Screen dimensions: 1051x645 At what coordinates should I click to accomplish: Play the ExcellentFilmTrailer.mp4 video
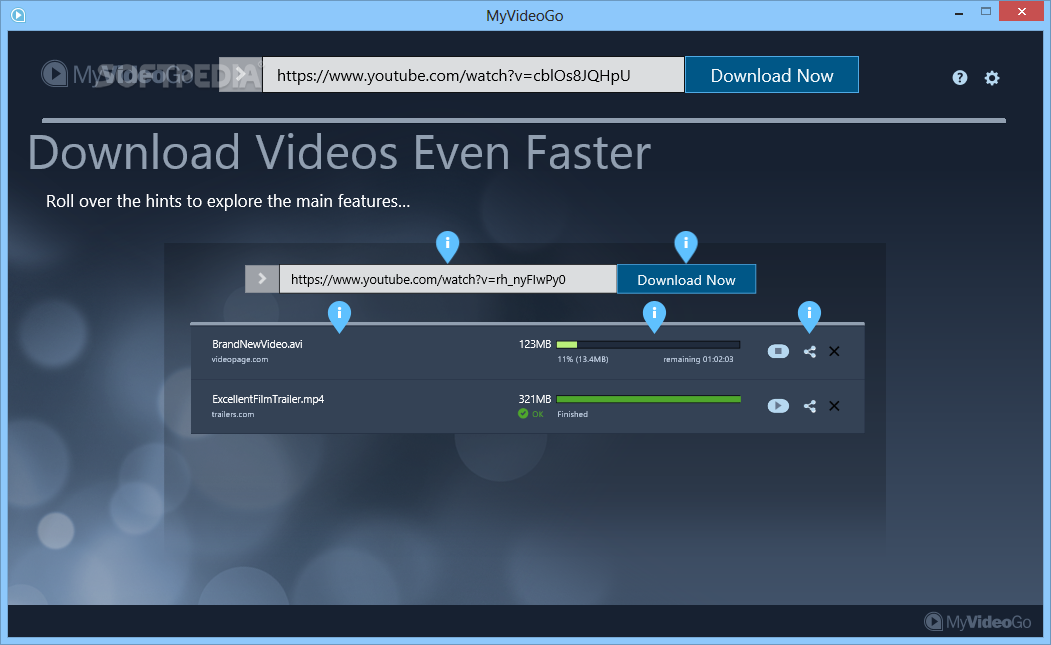tap(778, 406)
